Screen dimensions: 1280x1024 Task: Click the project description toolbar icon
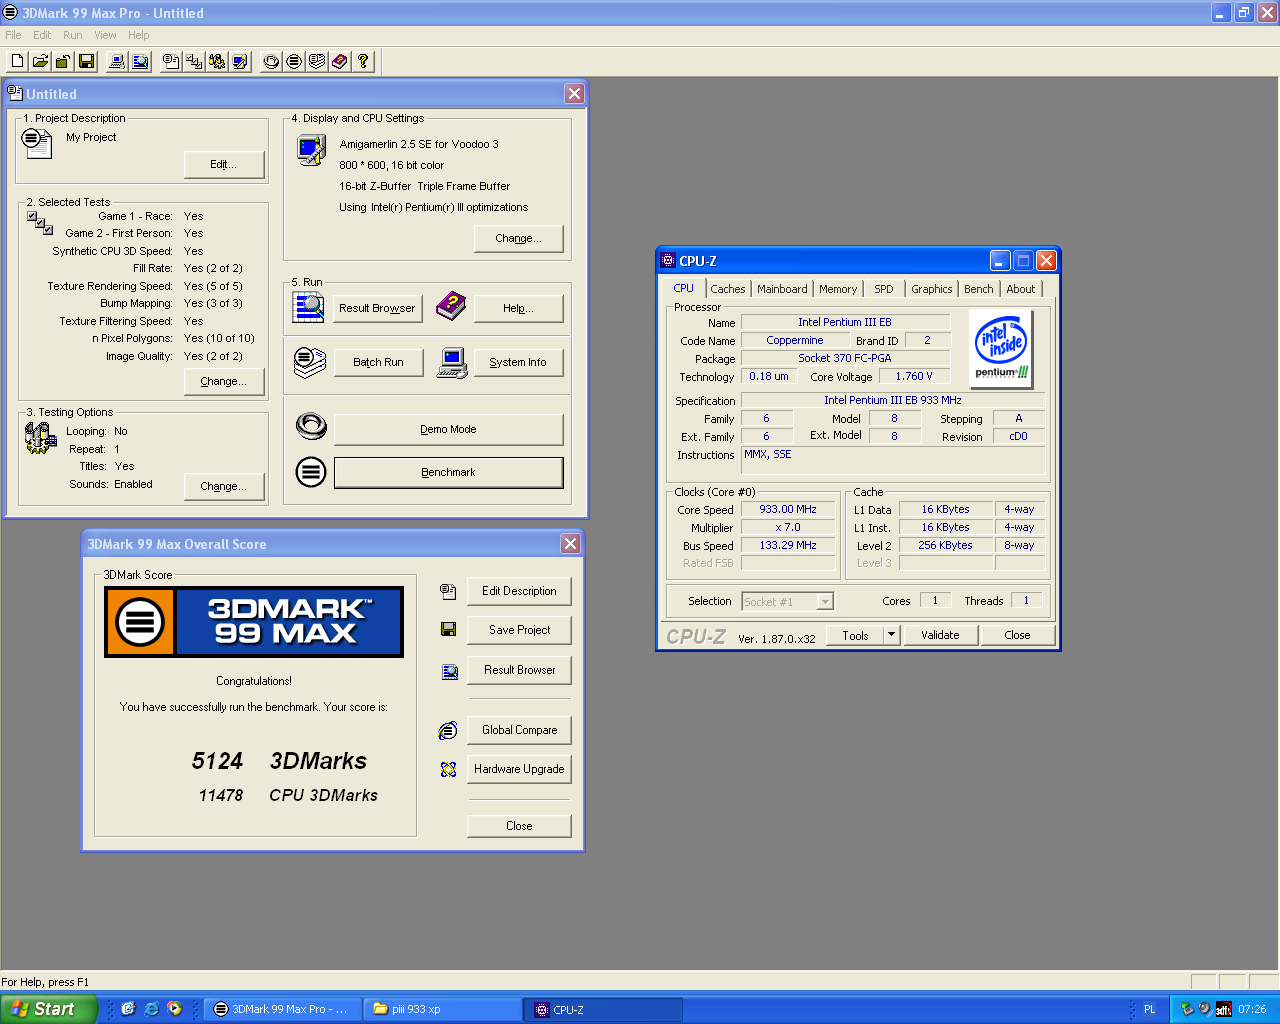pos(171,61)
